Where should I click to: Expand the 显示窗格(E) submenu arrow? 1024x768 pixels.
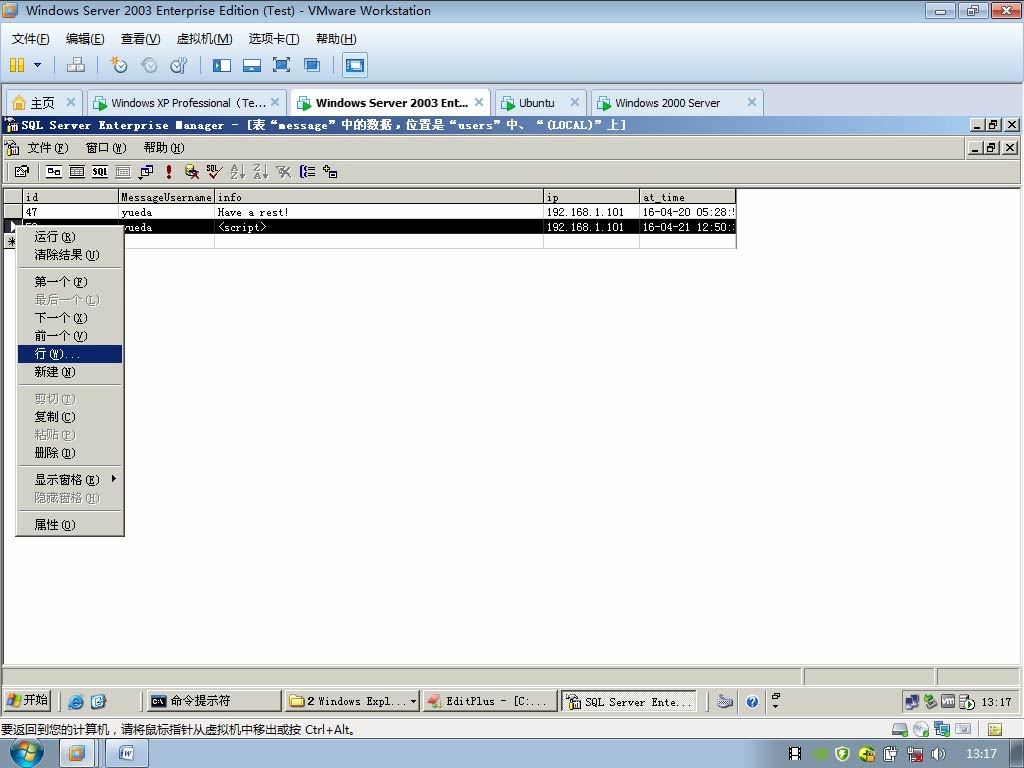click(x=114, y=479)
